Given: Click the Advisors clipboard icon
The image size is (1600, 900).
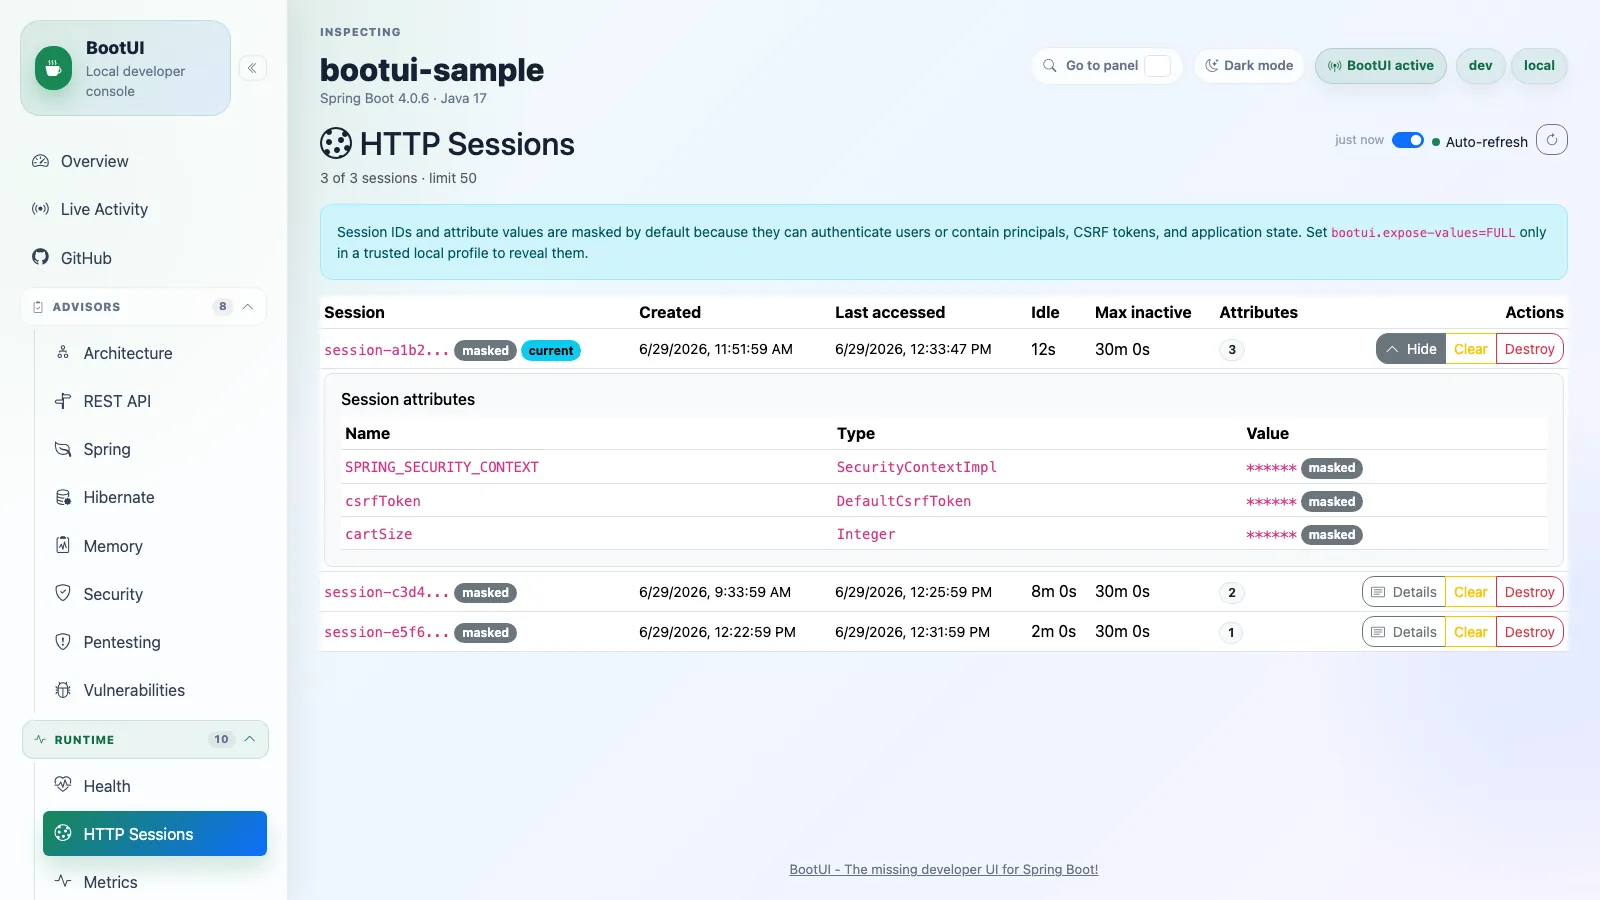Looking at the screenshot, I should pos(38,307).
